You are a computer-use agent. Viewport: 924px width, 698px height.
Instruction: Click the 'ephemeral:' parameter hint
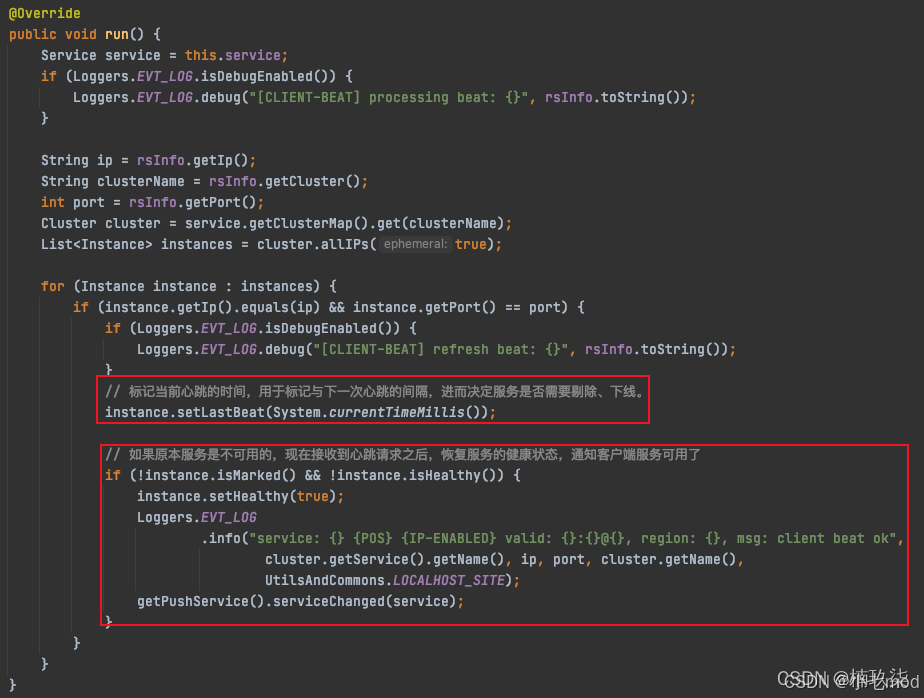pos(415,244)
